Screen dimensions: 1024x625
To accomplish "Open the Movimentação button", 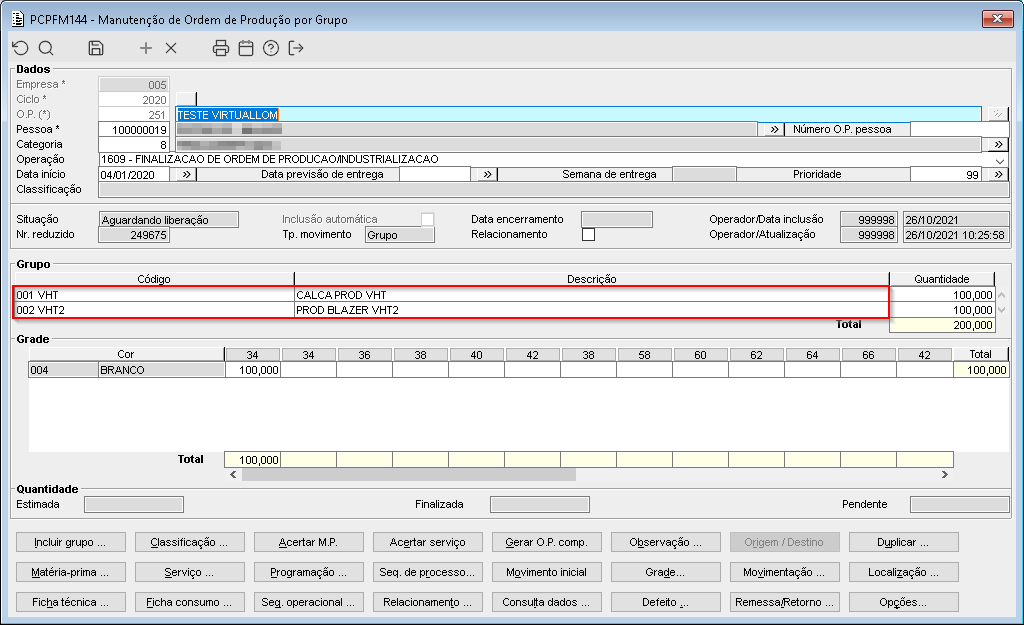I will [784, 572].
